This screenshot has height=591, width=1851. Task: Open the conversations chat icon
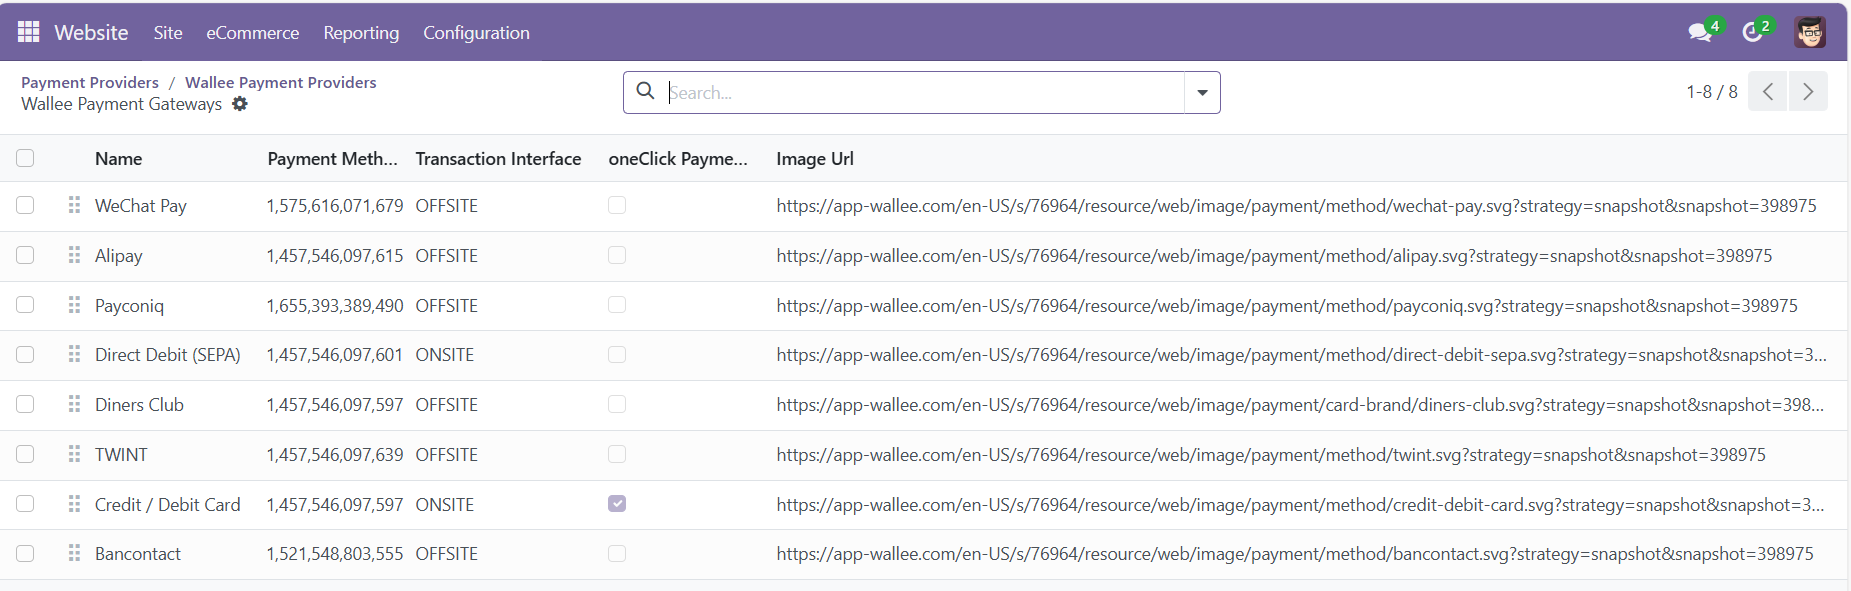point(1699,32)
